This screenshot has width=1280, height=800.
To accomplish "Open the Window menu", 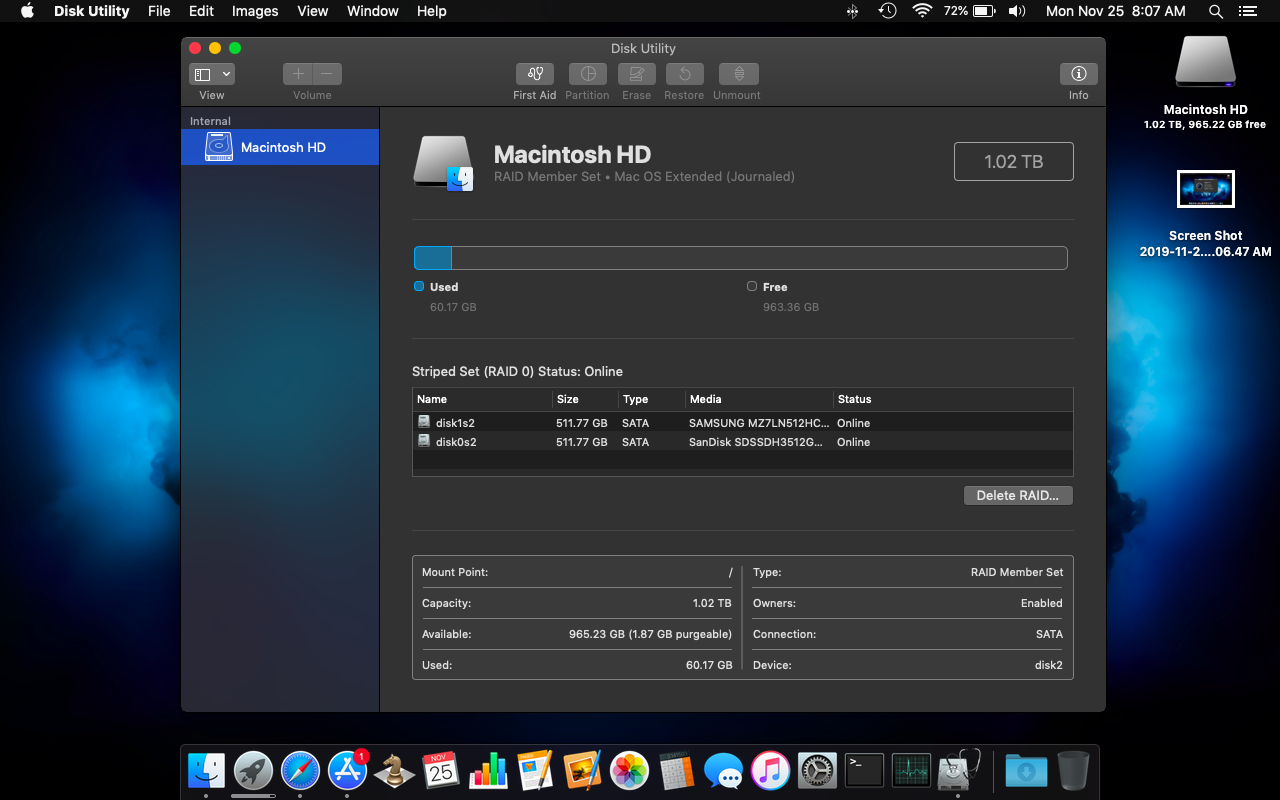I will click(x=373, y=11).
